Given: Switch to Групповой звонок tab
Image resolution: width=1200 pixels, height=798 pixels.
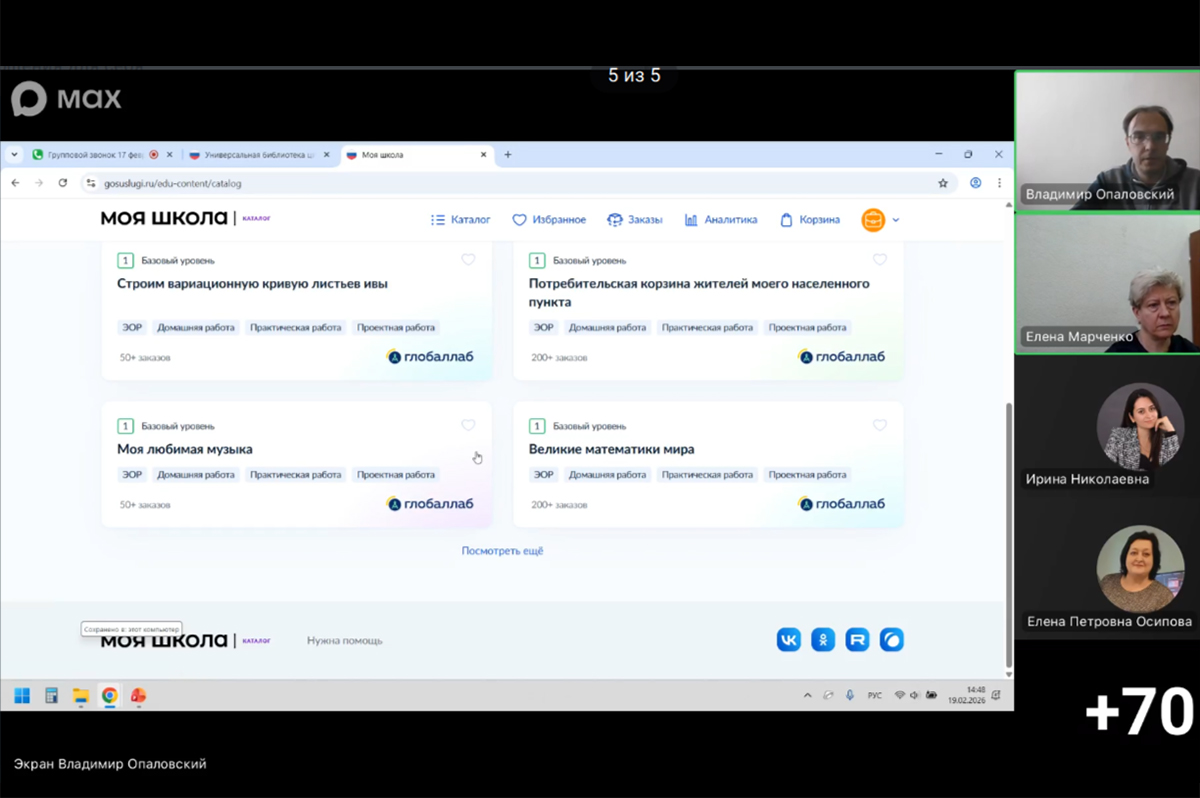Looking at the screenshot, I should pos(95,155).
